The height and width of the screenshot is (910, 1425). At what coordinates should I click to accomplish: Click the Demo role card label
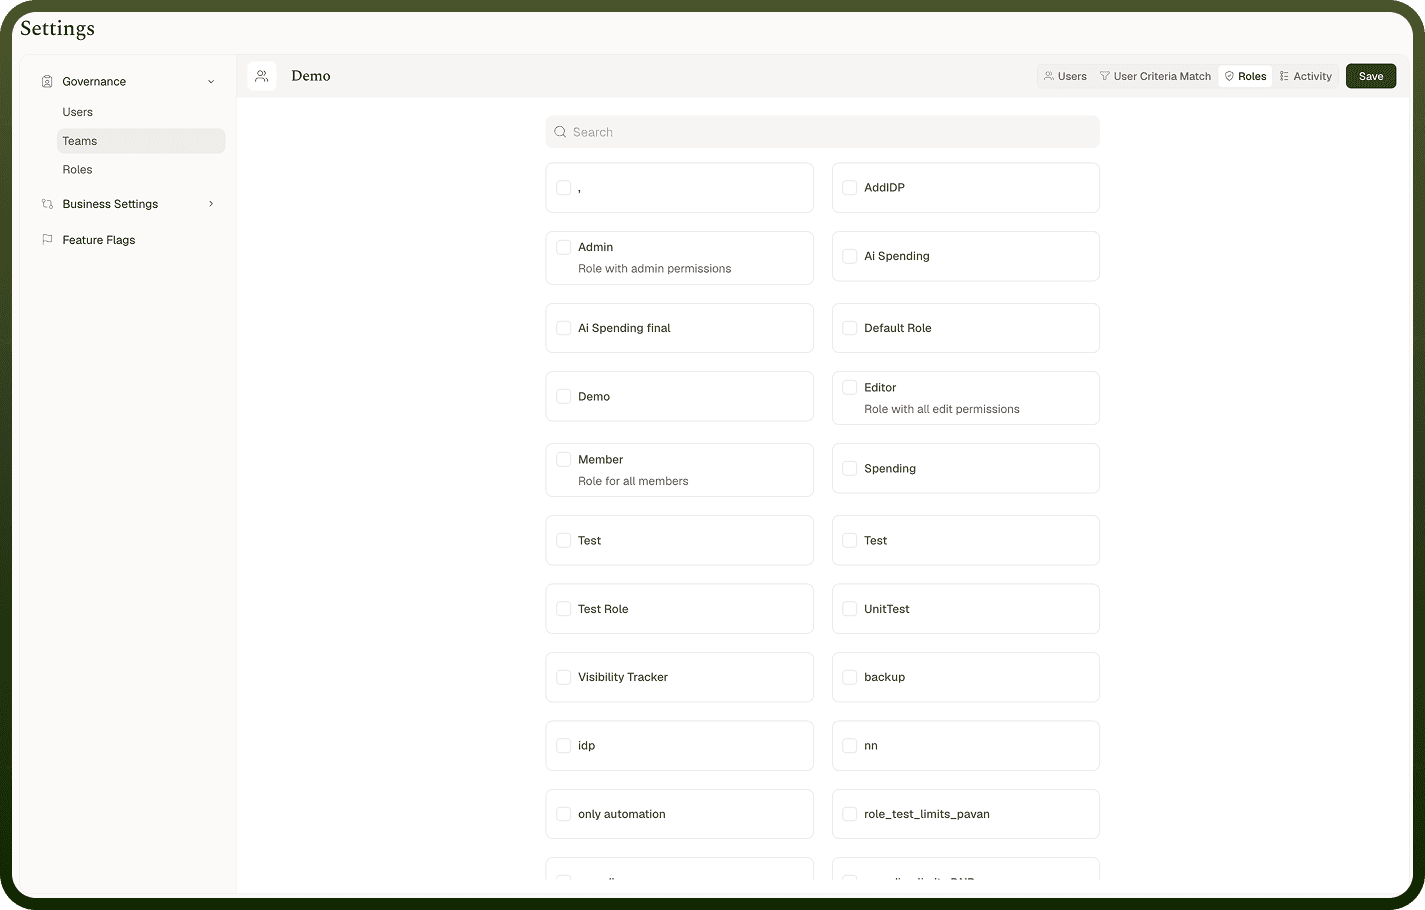594,397
